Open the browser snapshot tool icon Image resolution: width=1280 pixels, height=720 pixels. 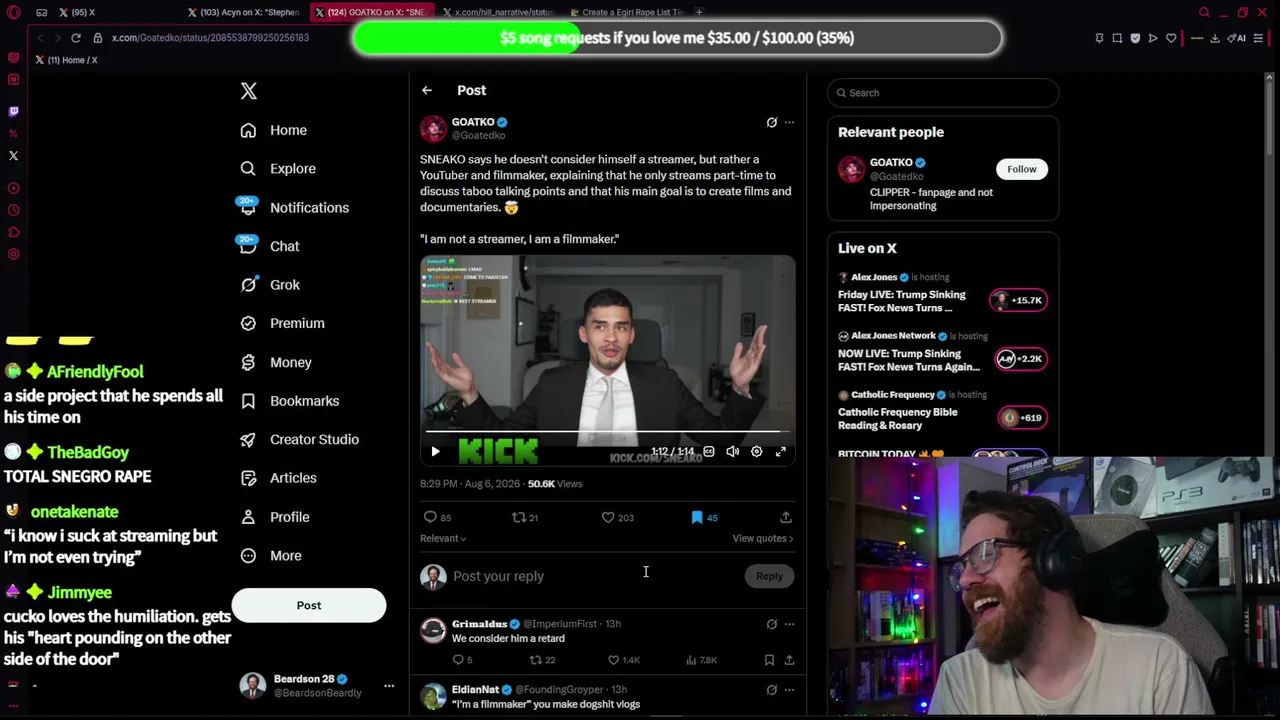pyautogui.click(x=1117, y=38)
